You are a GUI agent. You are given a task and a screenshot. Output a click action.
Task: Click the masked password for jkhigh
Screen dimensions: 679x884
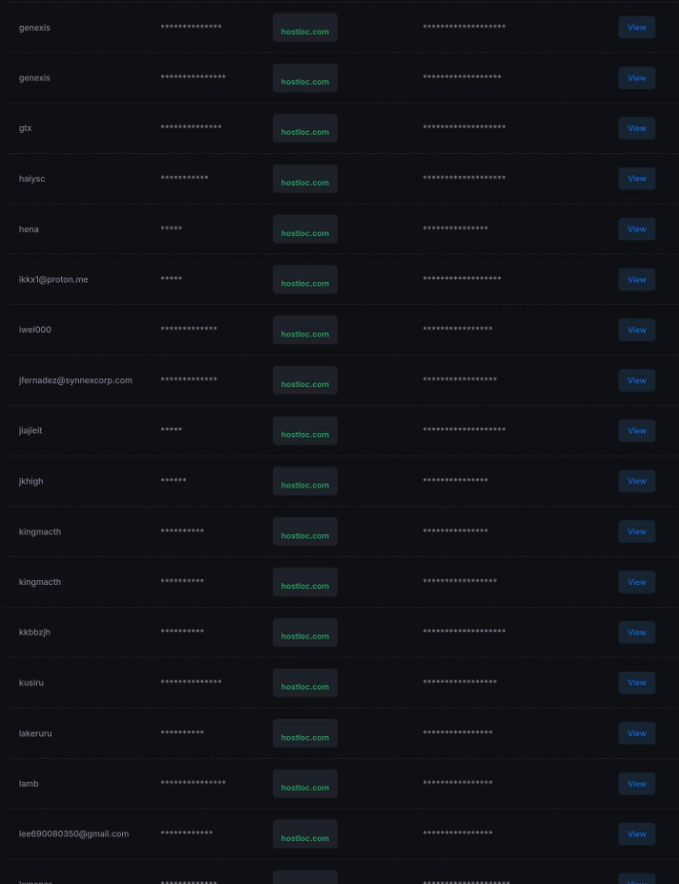[173, 481]
